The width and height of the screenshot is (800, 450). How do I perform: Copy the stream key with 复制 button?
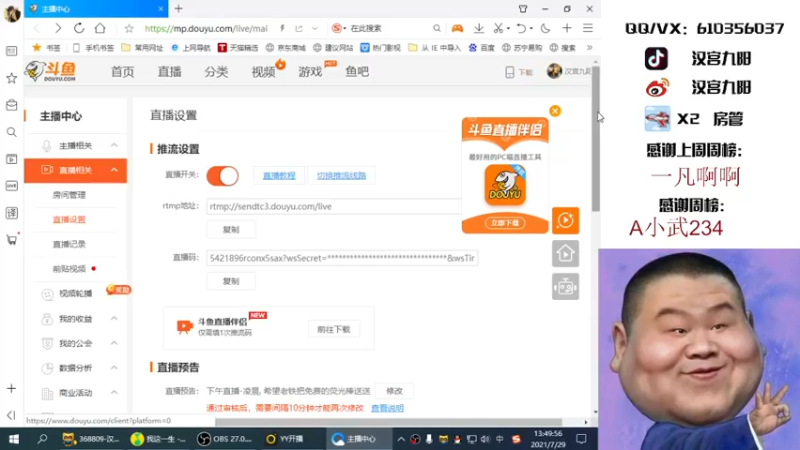pos(231,281)
